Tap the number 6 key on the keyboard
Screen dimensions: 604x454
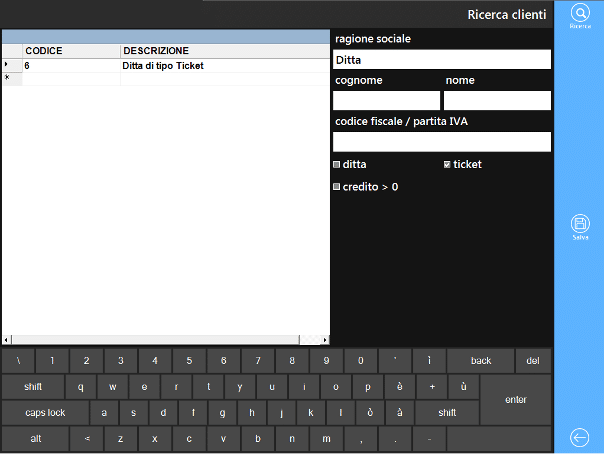coord(223,360)
